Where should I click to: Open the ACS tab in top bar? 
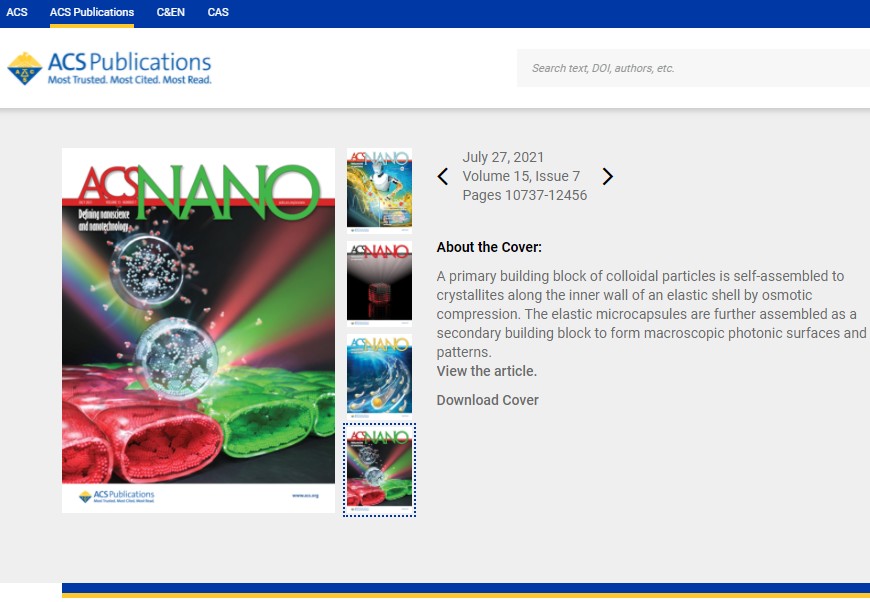[x=17, y=12]
